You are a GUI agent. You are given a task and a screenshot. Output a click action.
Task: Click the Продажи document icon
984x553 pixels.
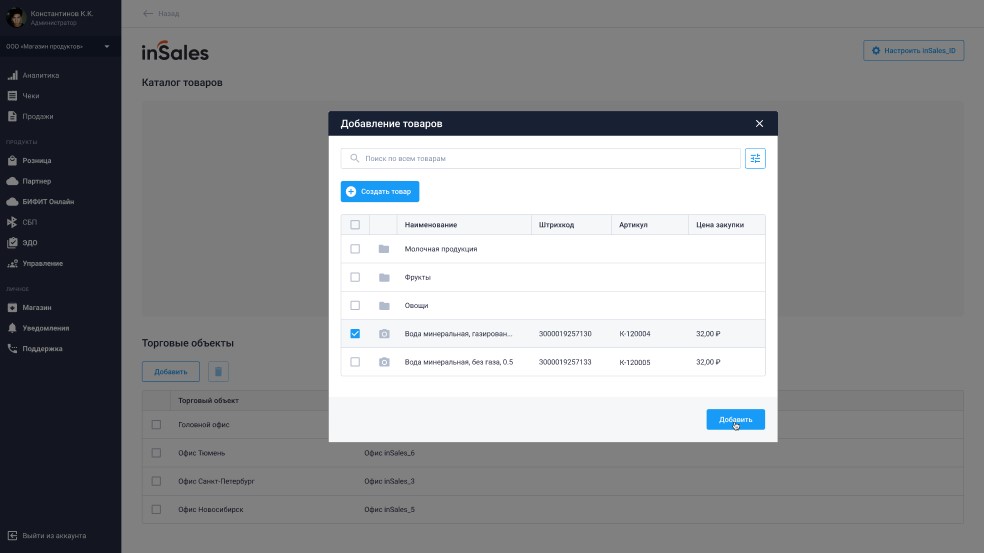tap(12, 116)
